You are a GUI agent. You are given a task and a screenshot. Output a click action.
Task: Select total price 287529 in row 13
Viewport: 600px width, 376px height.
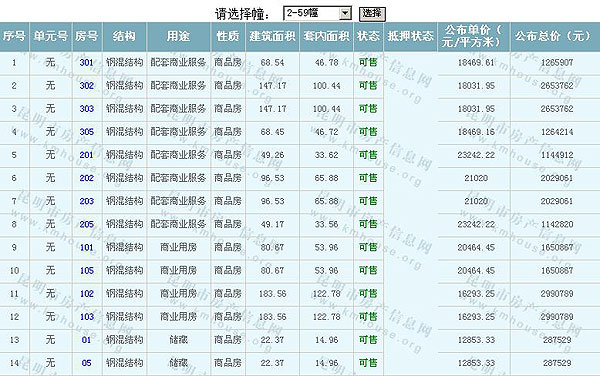coord(557,340)
